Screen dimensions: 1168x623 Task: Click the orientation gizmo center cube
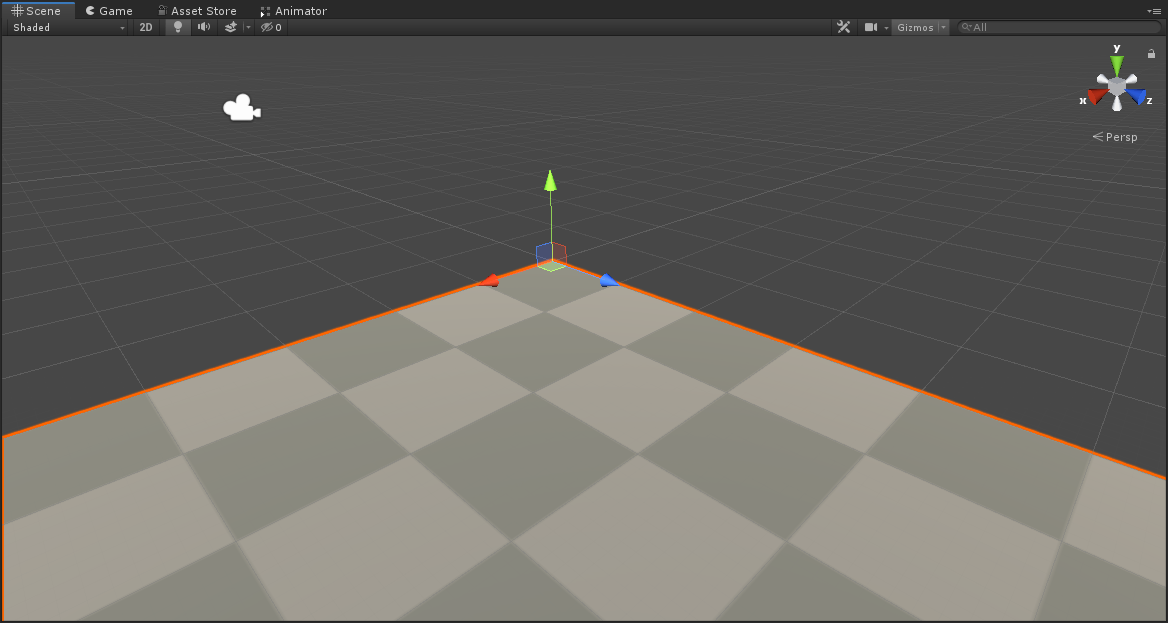pyautogui.click(x=1117, y=86)
